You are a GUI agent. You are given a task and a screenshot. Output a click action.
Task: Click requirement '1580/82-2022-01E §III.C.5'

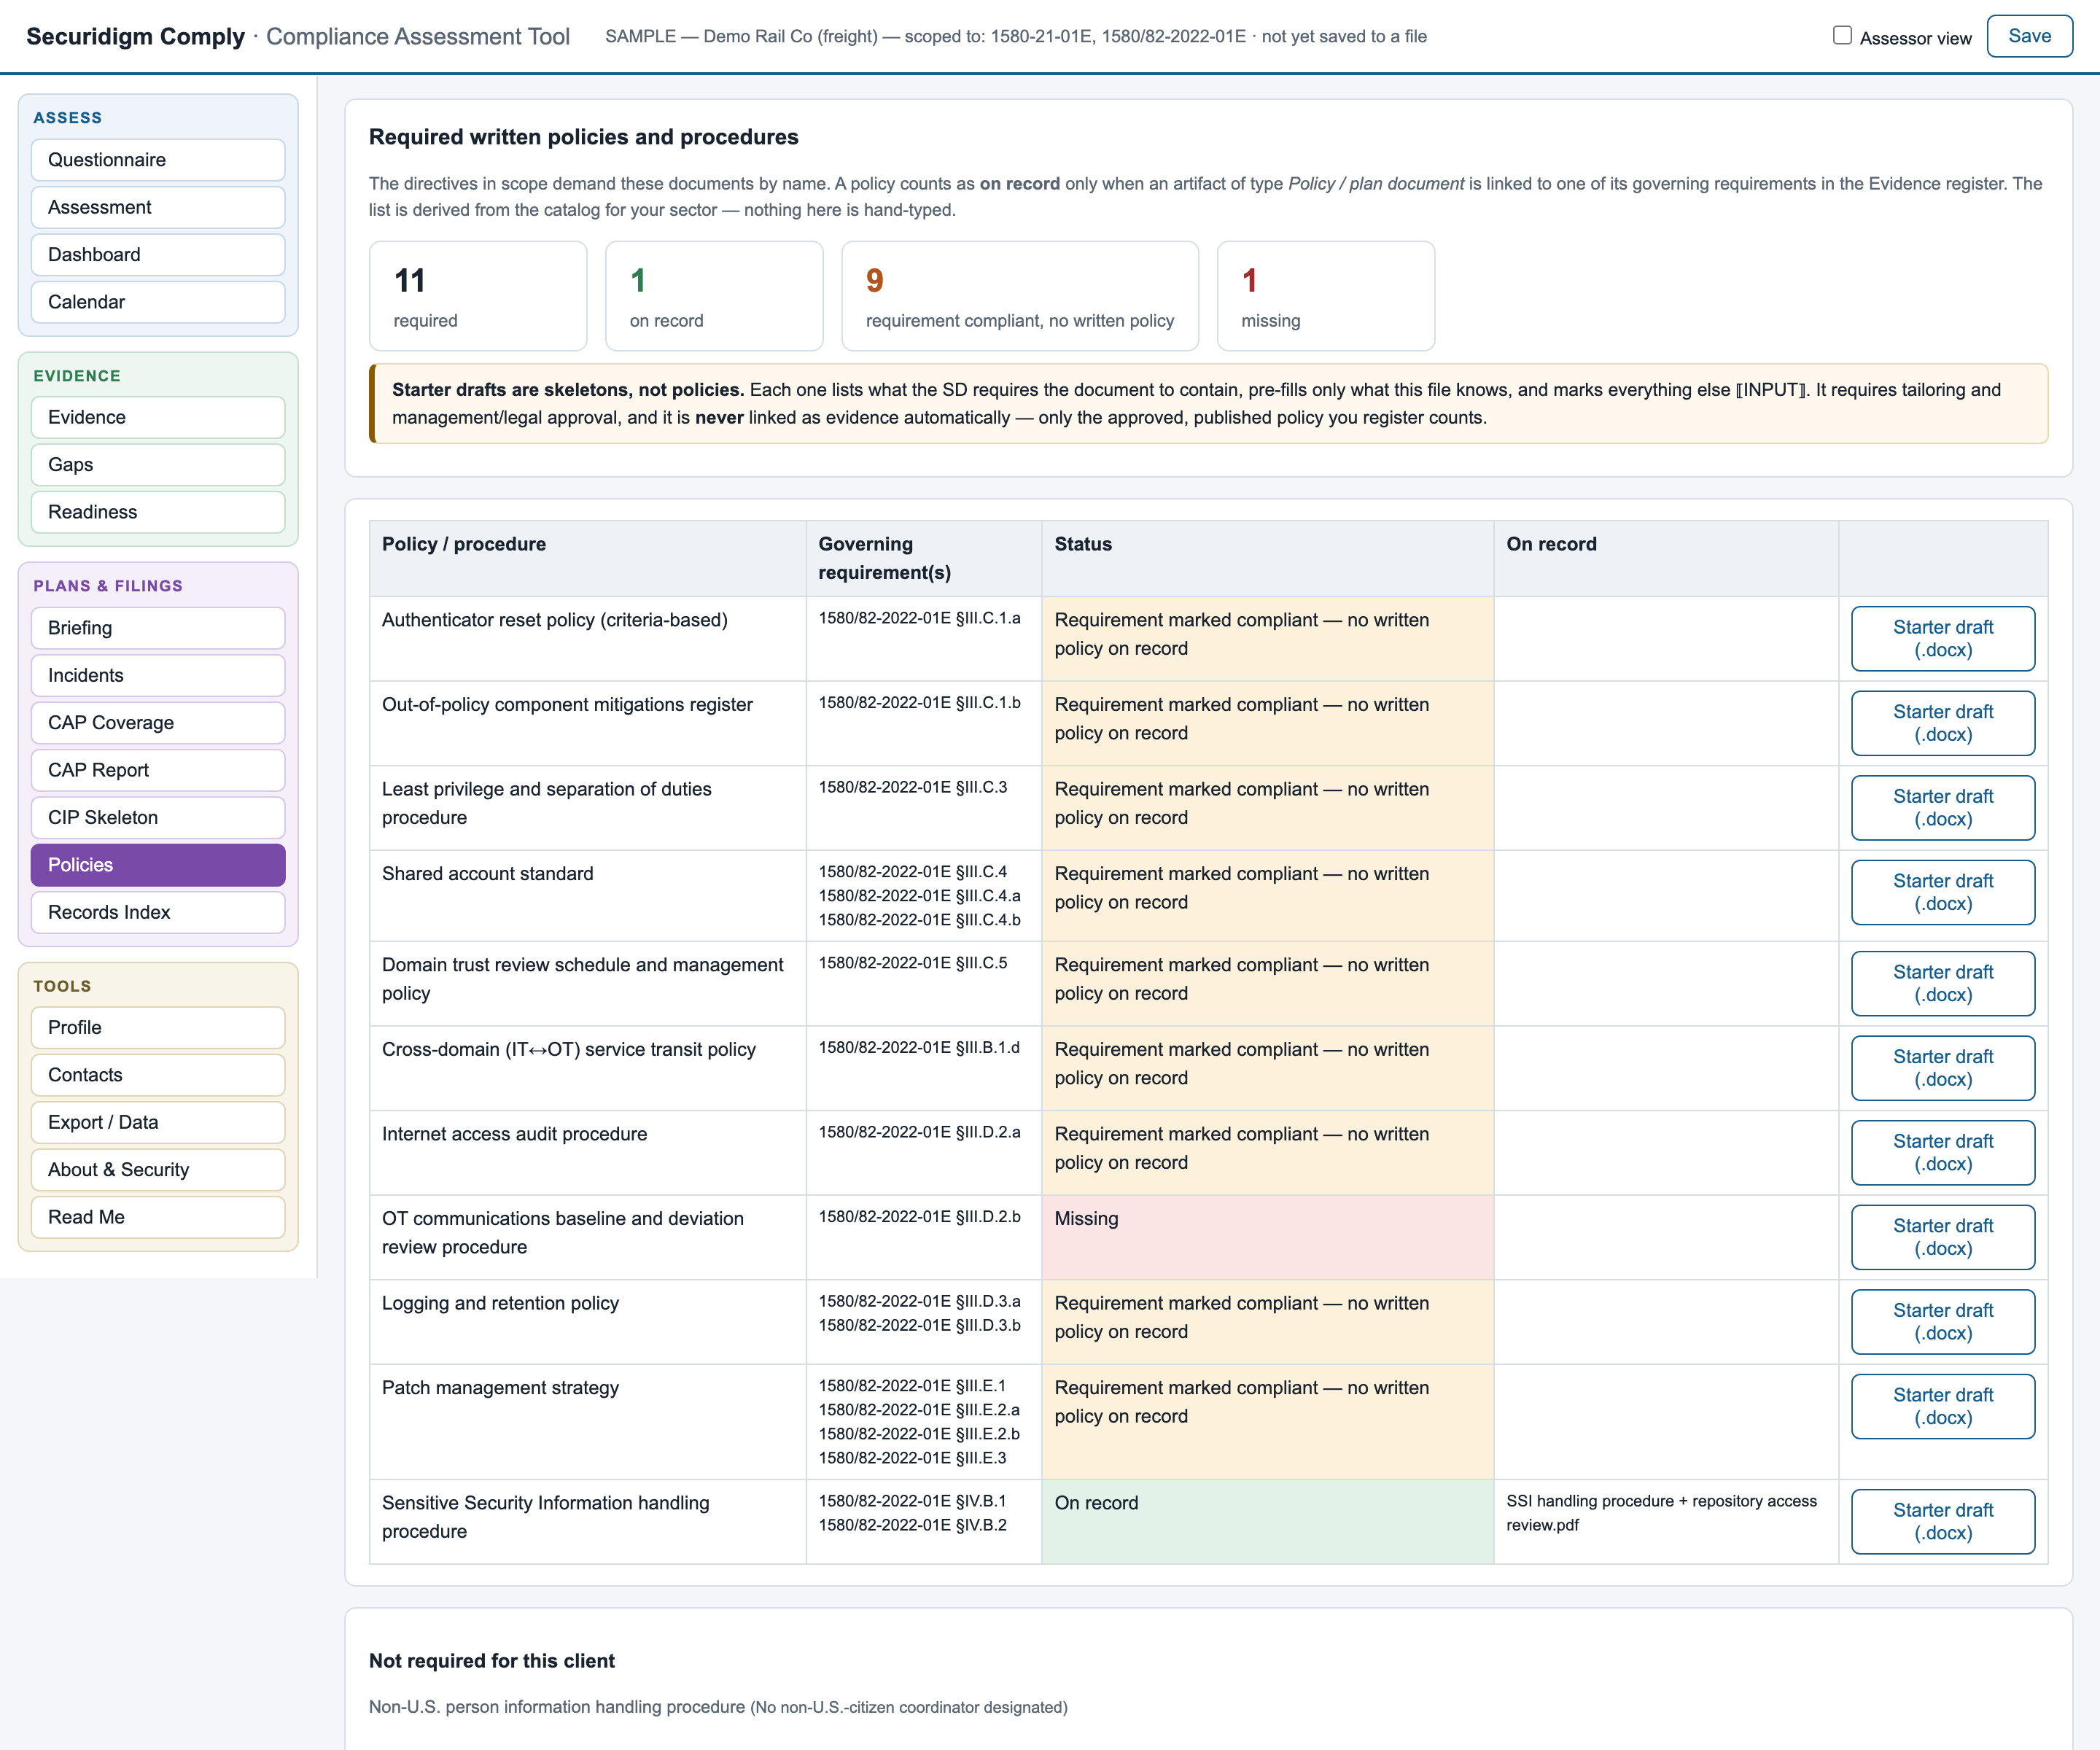[x=913, y=963]
